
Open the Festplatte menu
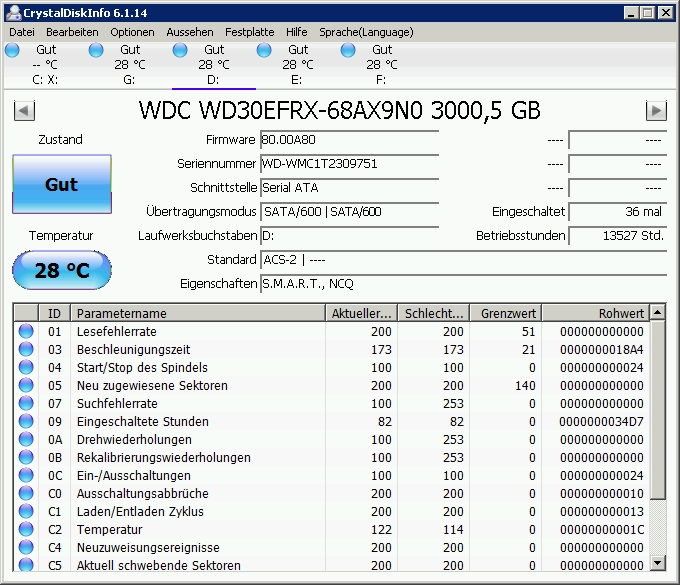click(x=249, y=32)
